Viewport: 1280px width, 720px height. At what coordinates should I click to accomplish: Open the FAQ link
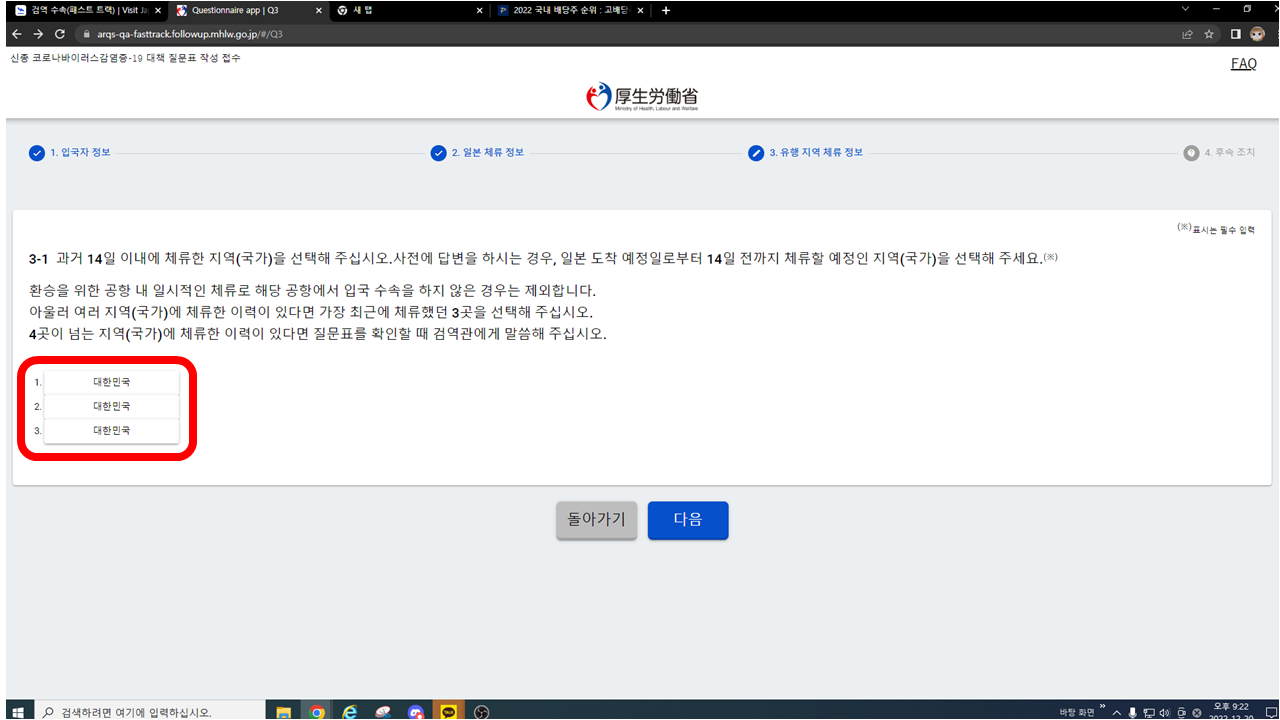(1244, 64)
